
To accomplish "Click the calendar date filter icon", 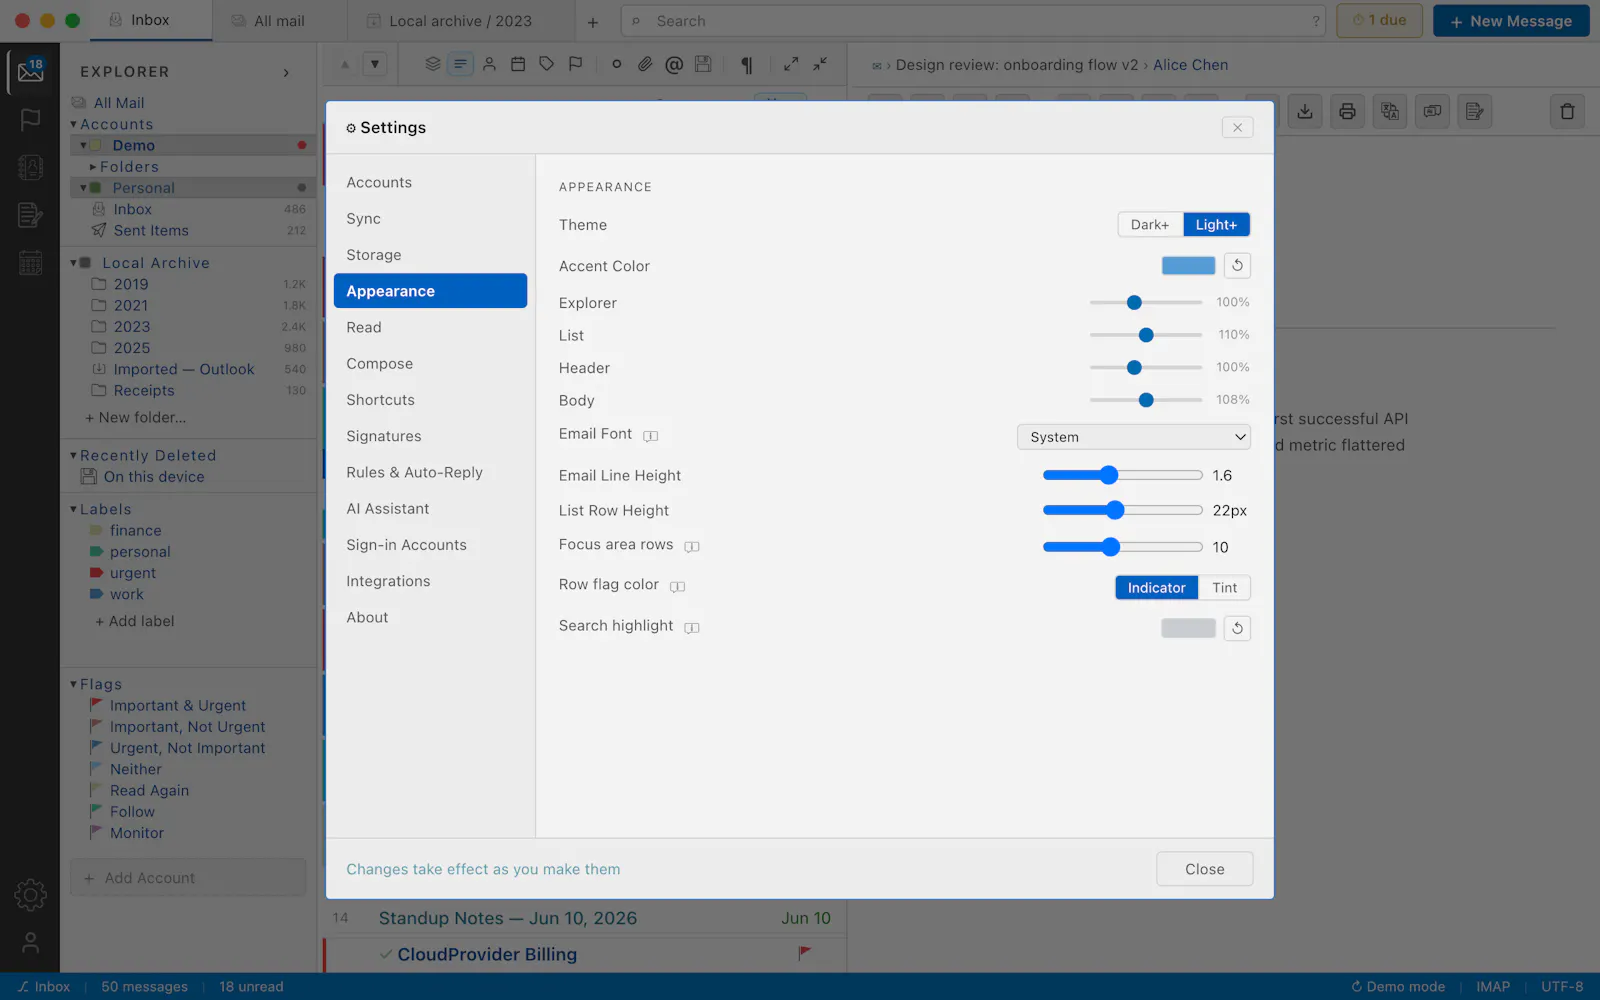I will [518, 64].
